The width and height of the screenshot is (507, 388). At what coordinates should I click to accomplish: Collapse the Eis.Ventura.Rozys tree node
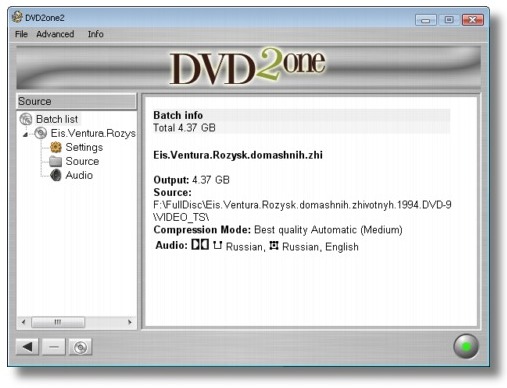pos(25,135)
